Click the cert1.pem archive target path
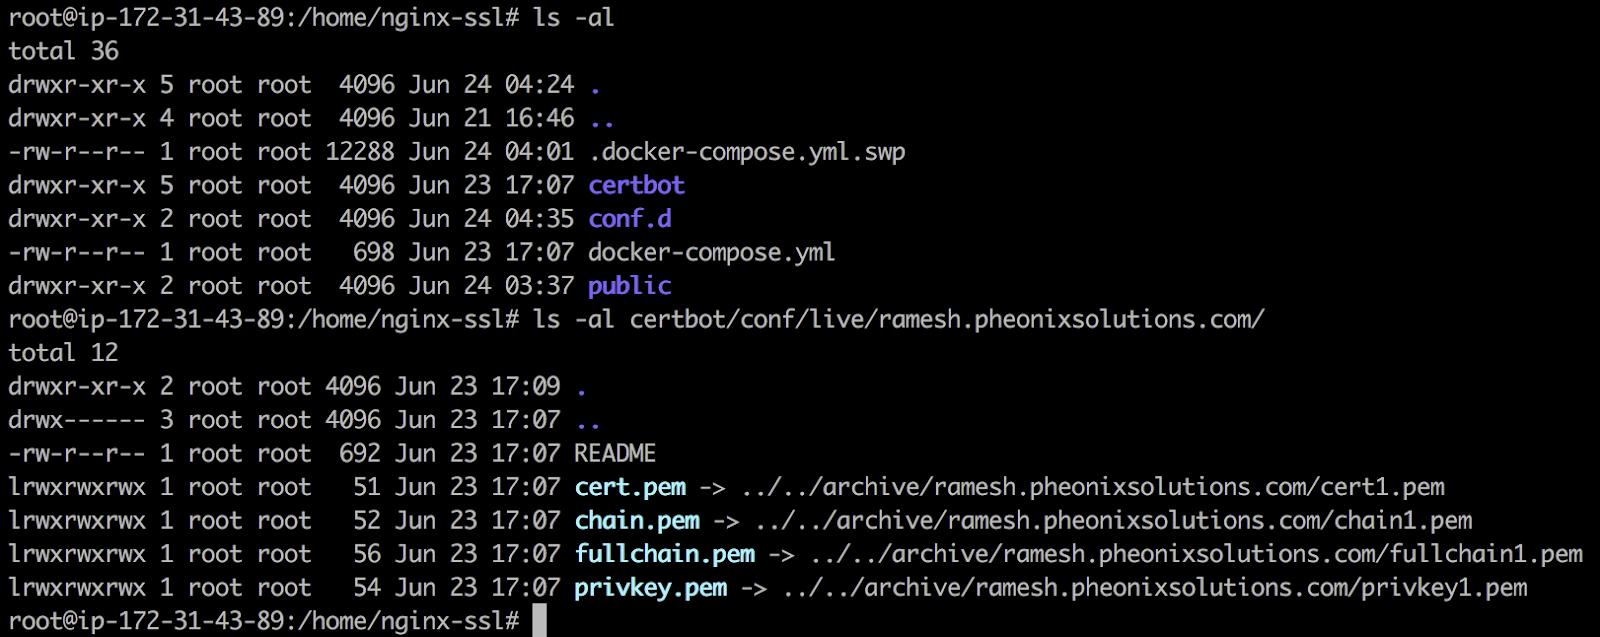Screen dimensions: 1600x637 click(x=1093, y=487)
